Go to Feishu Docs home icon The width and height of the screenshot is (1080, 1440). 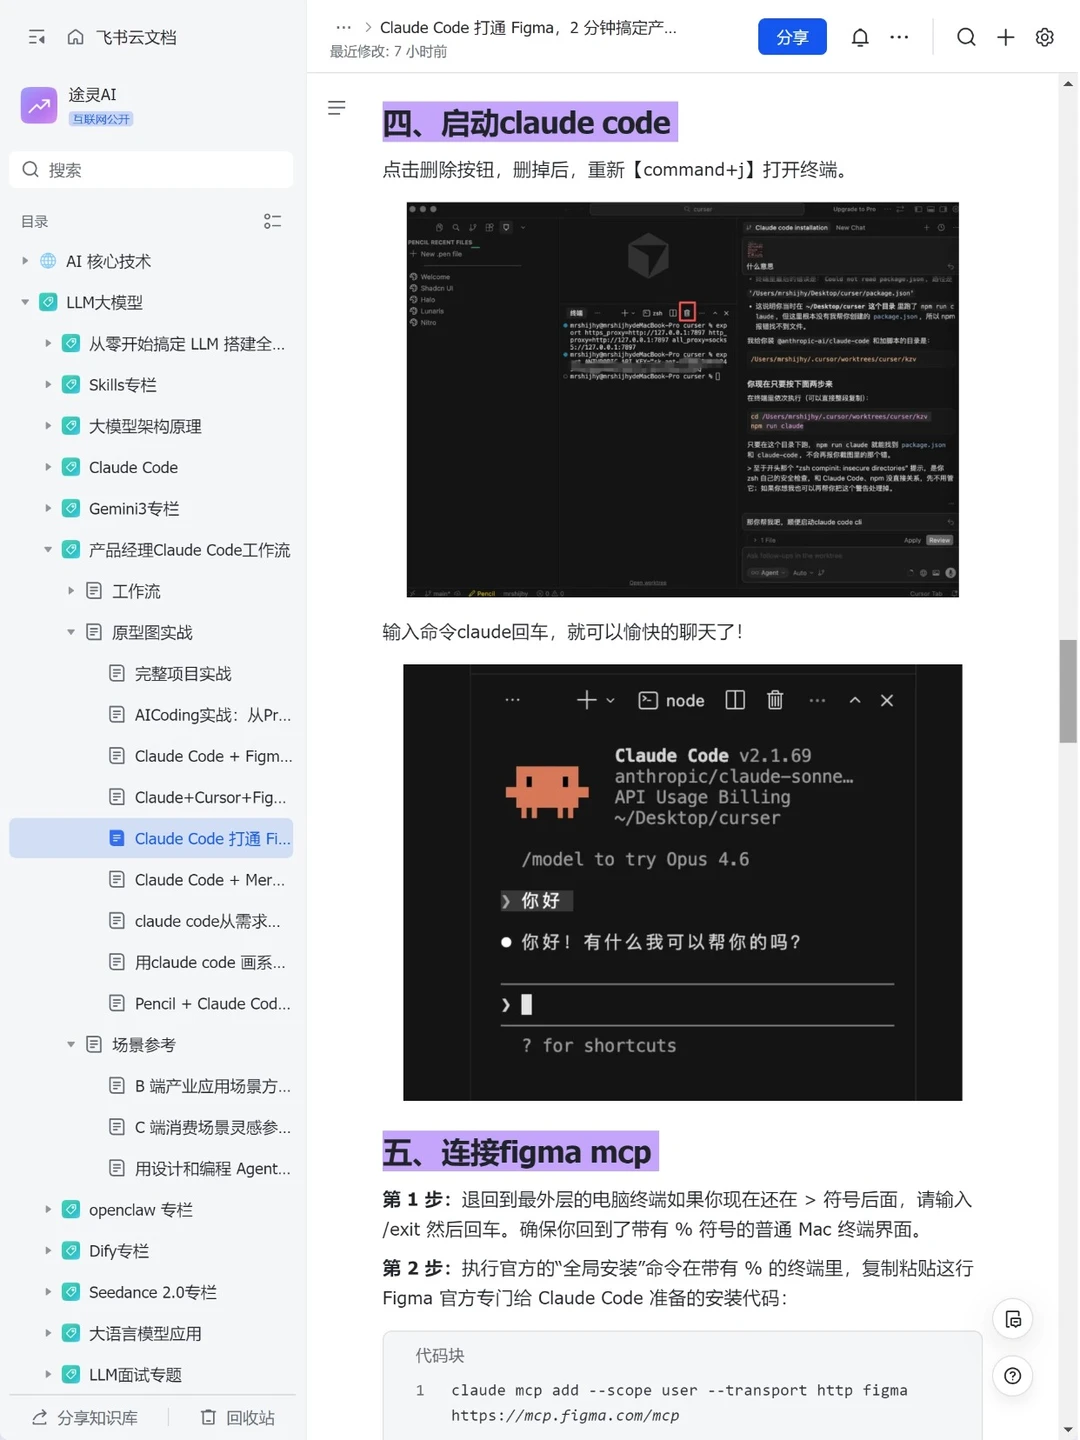click(75, 37)
